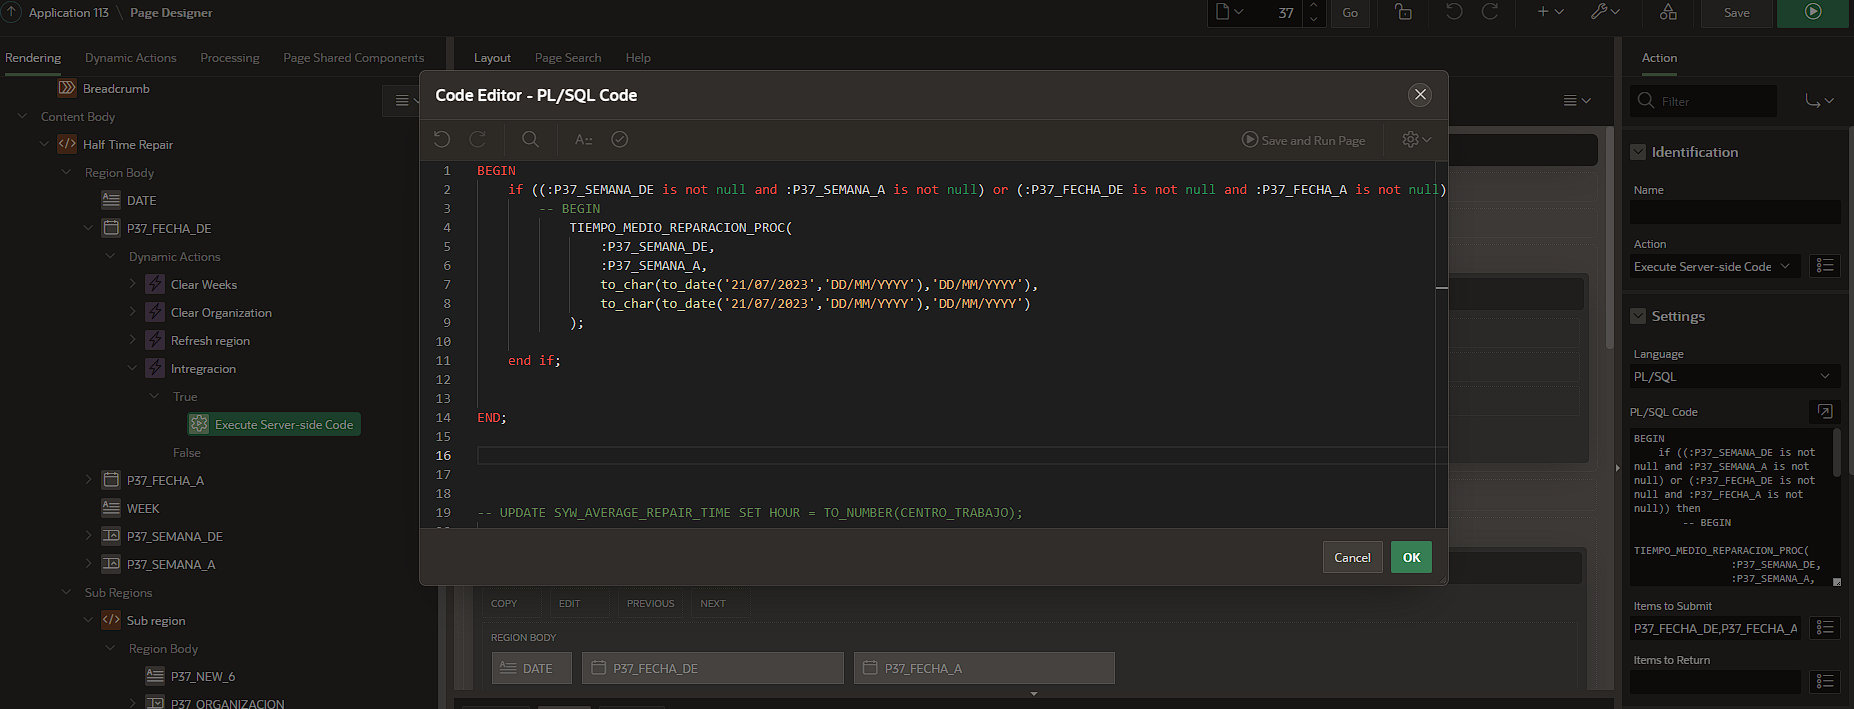1854x709 pixels.
Task: Open the Utilities wrench menu
Action: pos(1605,12)
